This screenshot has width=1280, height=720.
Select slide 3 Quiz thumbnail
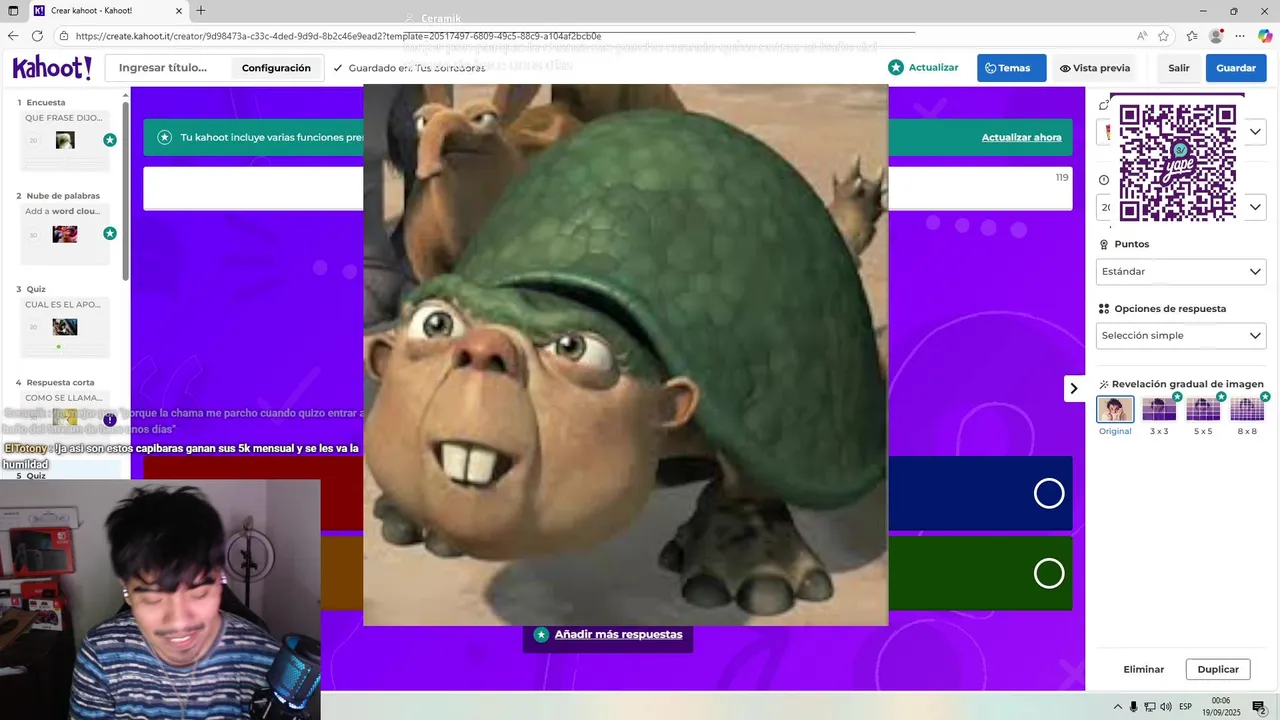pyautogui.click(x=65, y=327)
